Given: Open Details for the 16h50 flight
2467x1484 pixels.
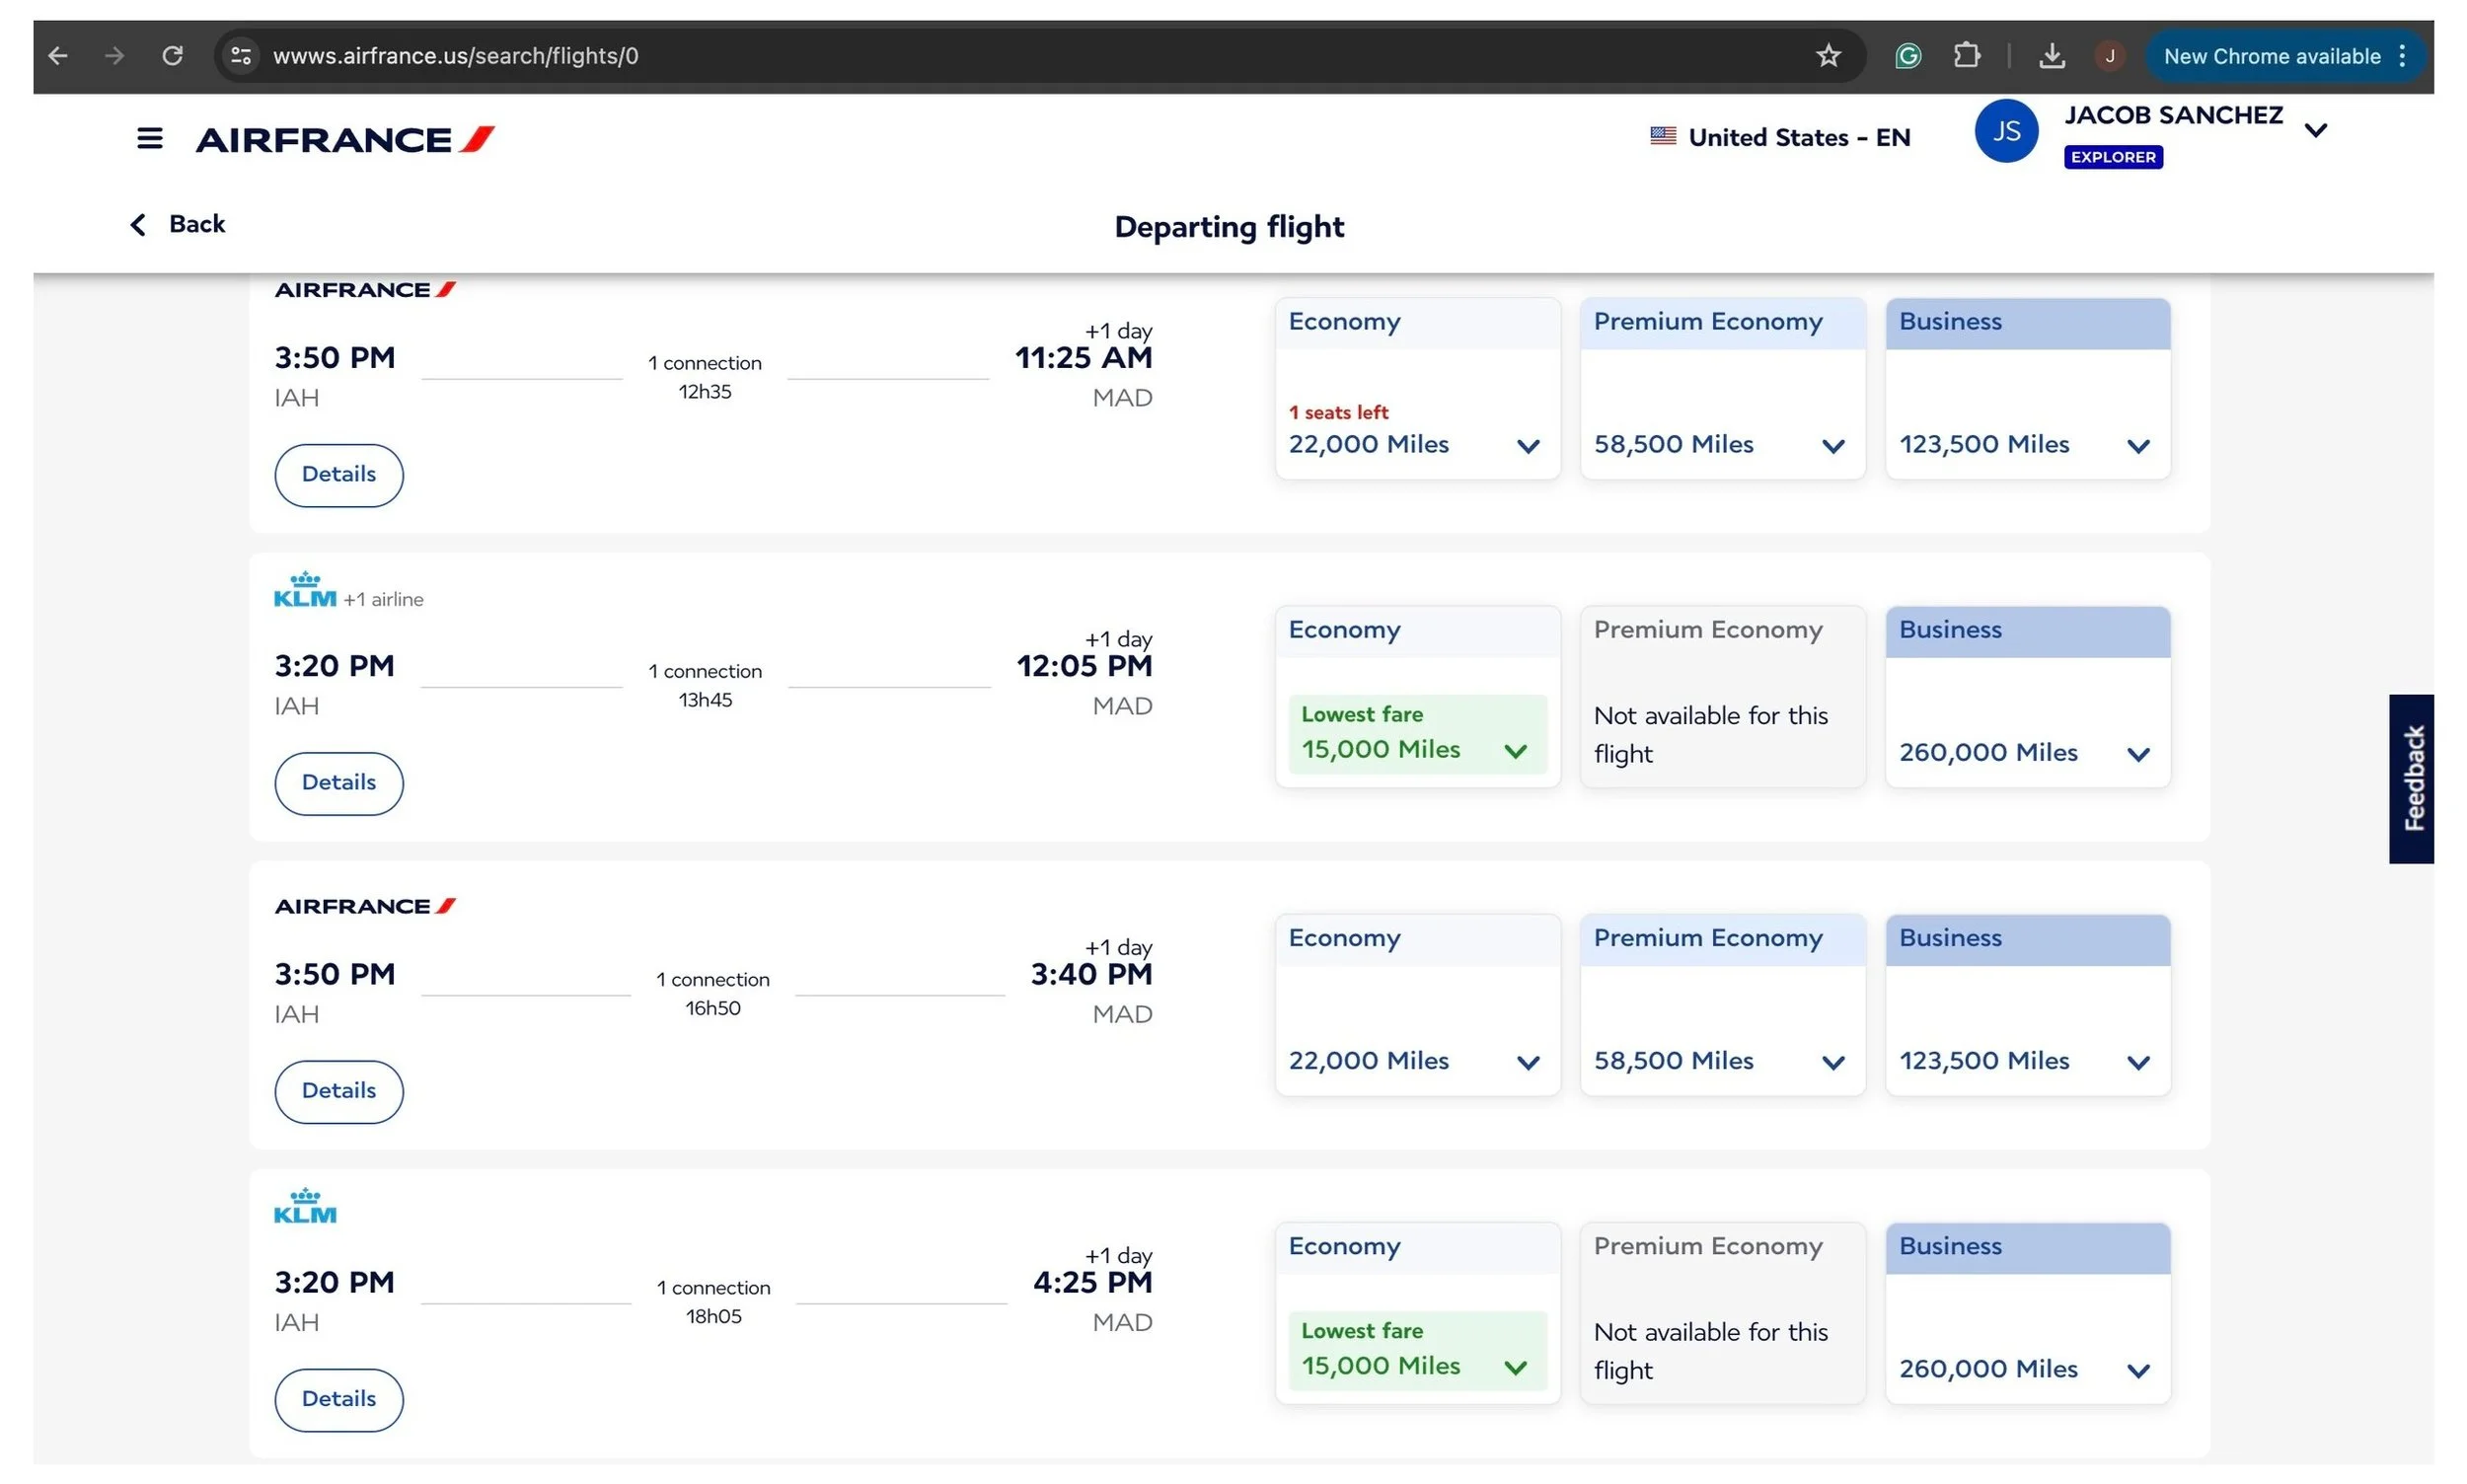Looking at the screenshot, I should pos(338,1090).
